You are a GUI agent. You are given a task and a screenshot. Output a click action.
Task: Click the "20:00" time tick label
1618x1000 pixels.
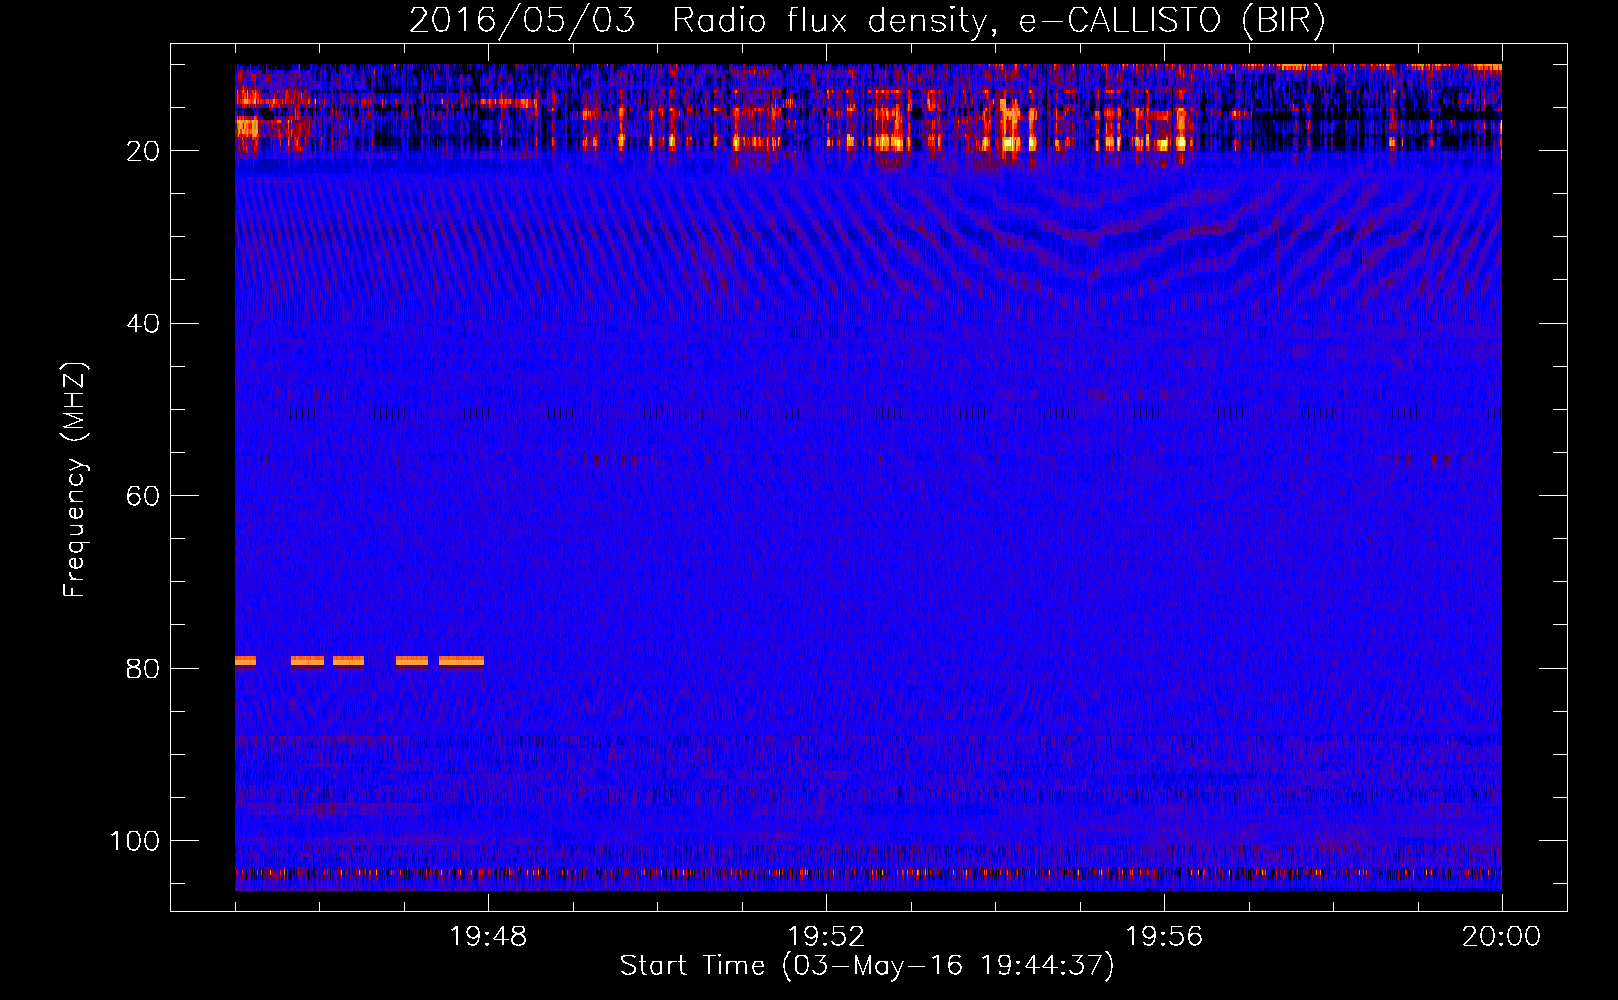click(1501, 937)
